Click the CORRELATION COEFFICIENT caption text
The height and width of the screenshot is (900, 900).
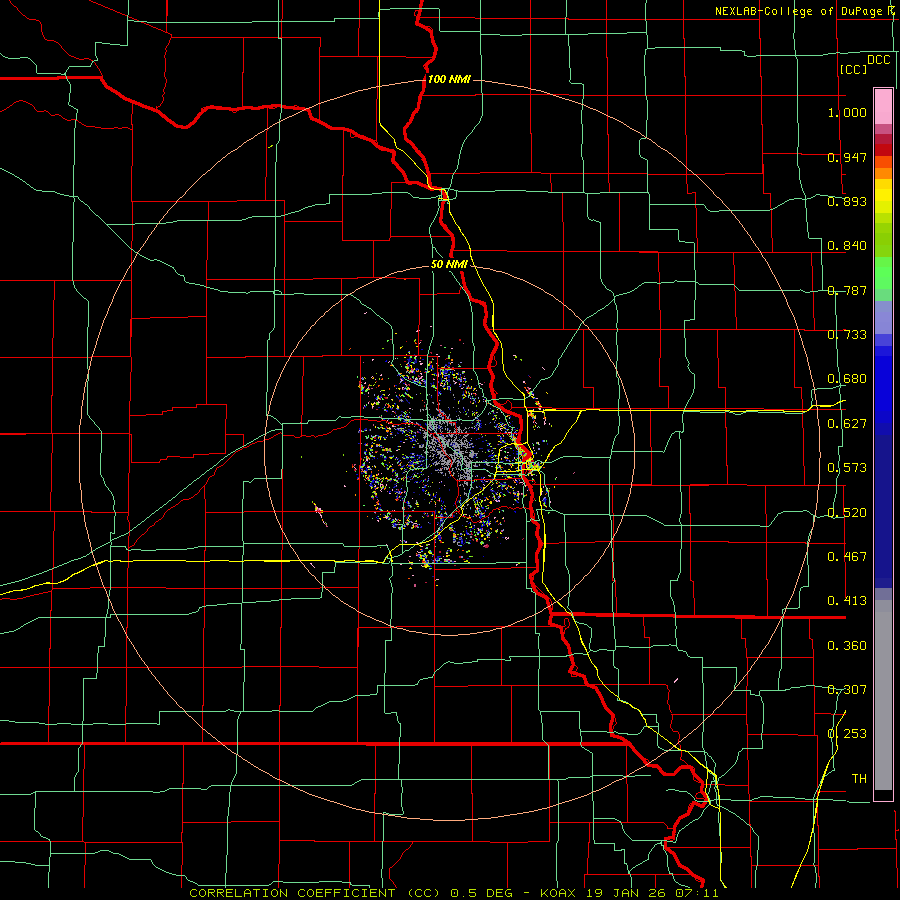click(292, 893)
